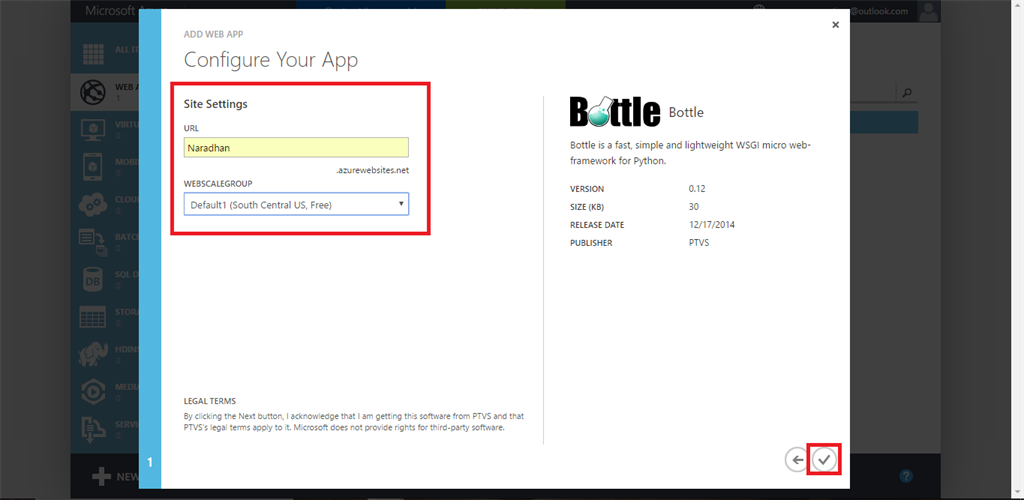Click the release date '12/17/2014'
This screenshot has width=1024, height=500.
pos(712,225)
